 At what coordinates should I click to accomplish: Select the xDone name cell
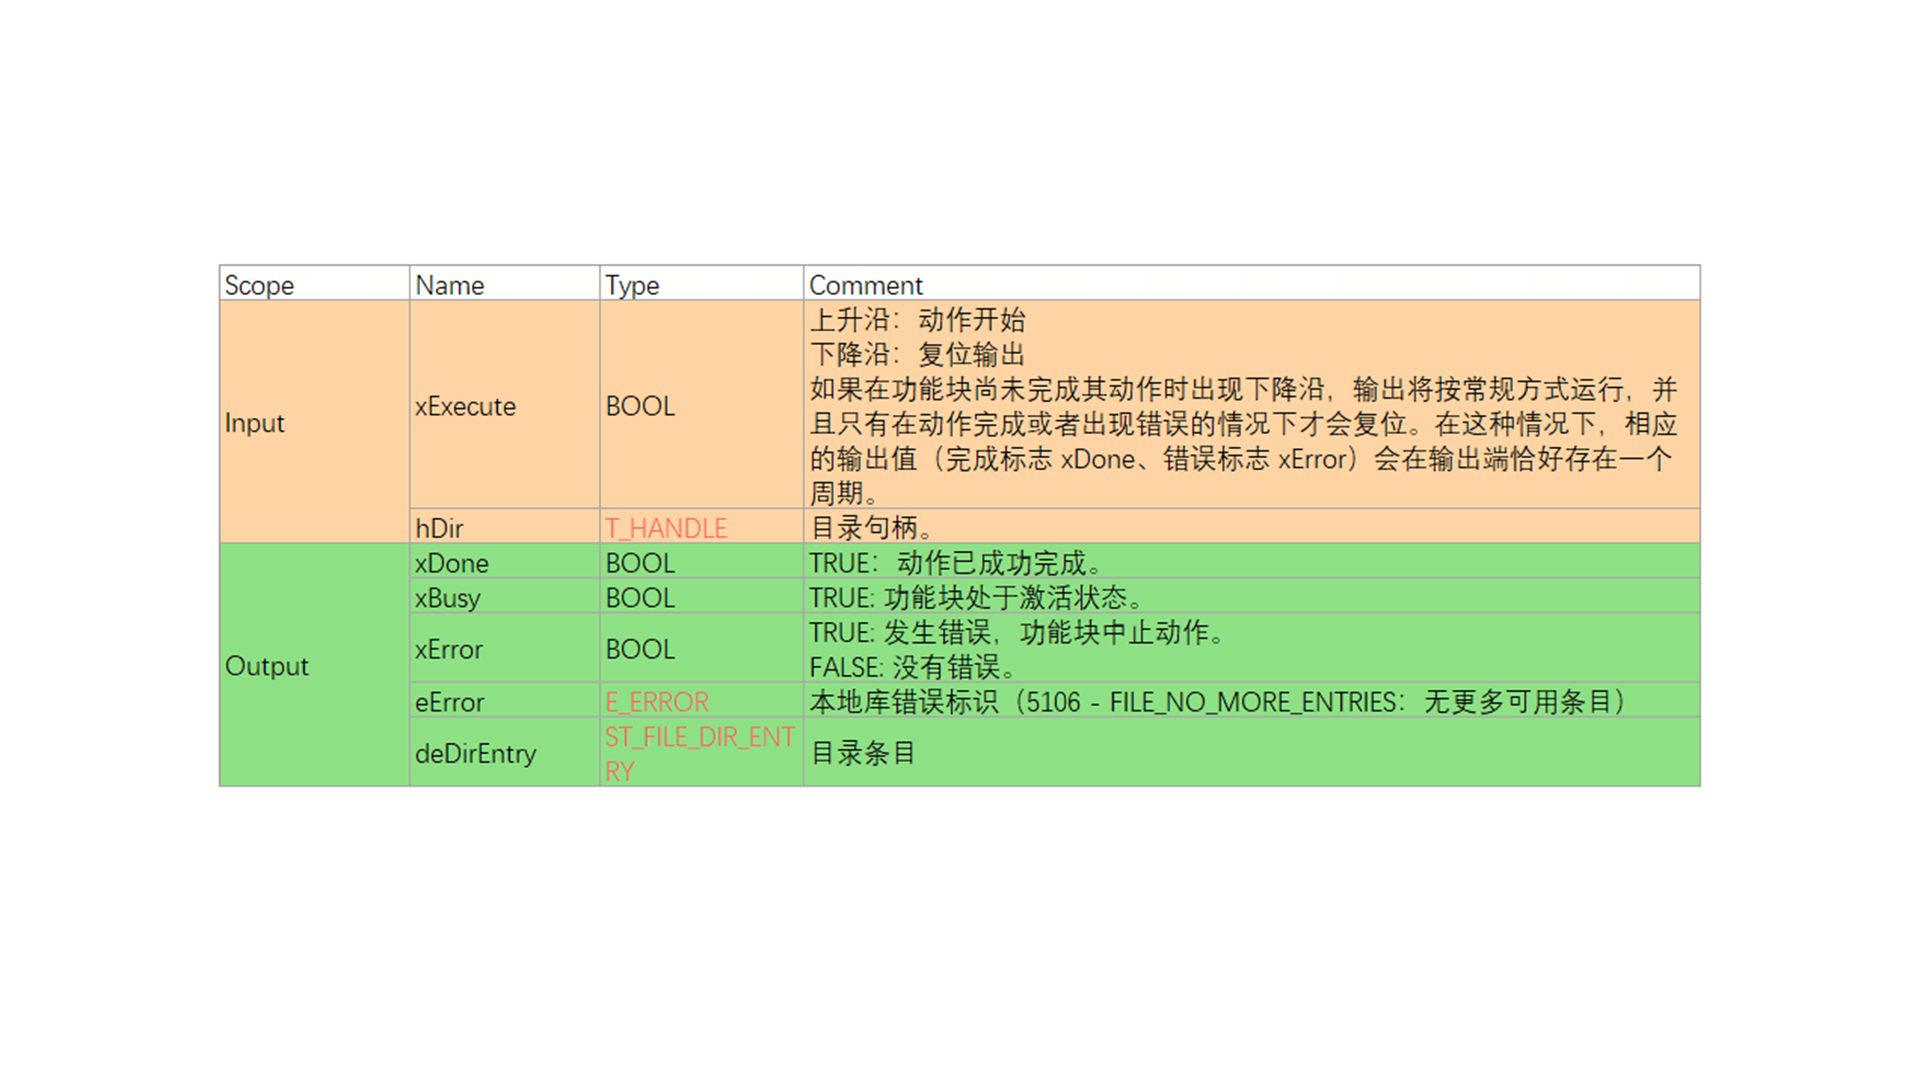tap(452, 563)
